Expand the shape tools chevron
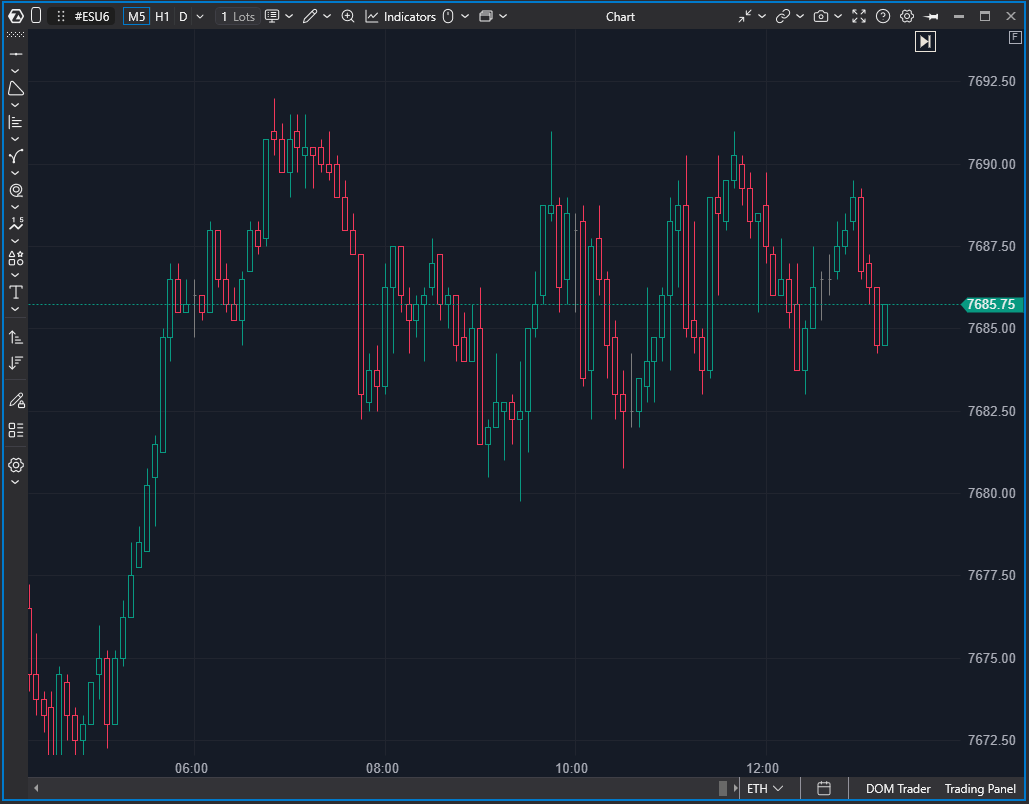The height and width of the screenshot is (804, 1029). [x=16, y=105]
